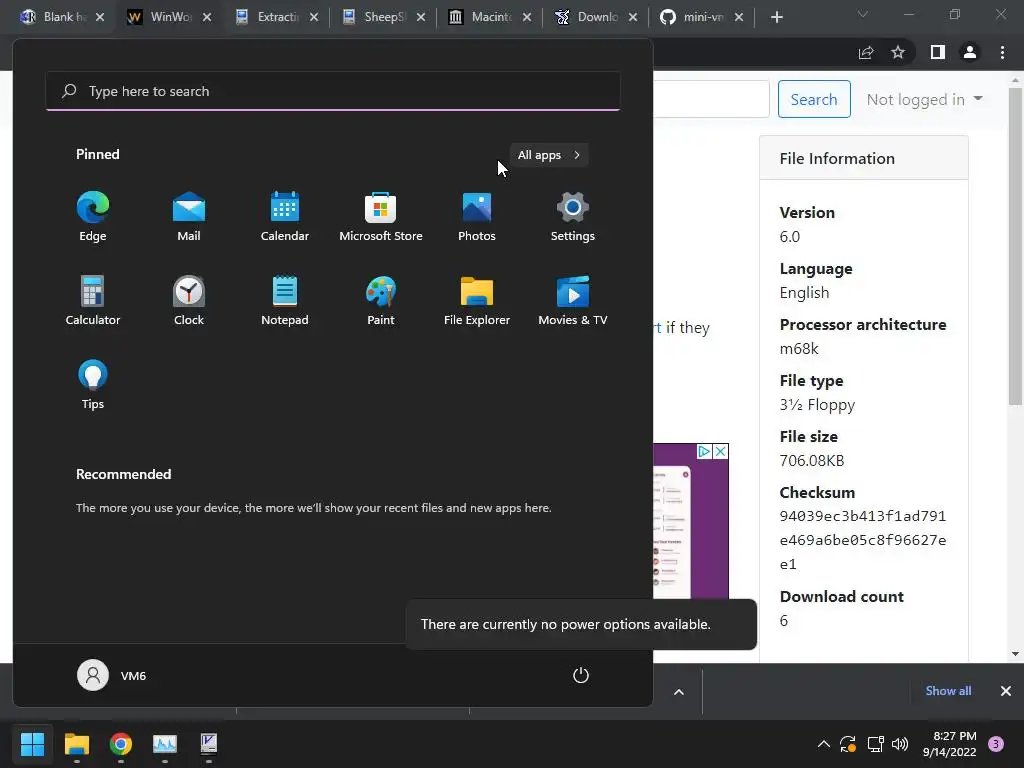The width and height of the screenshot is (1024, 768).
Task: Focus the Type here to search box
Action: pyautogui.click(x=333, y=91)
